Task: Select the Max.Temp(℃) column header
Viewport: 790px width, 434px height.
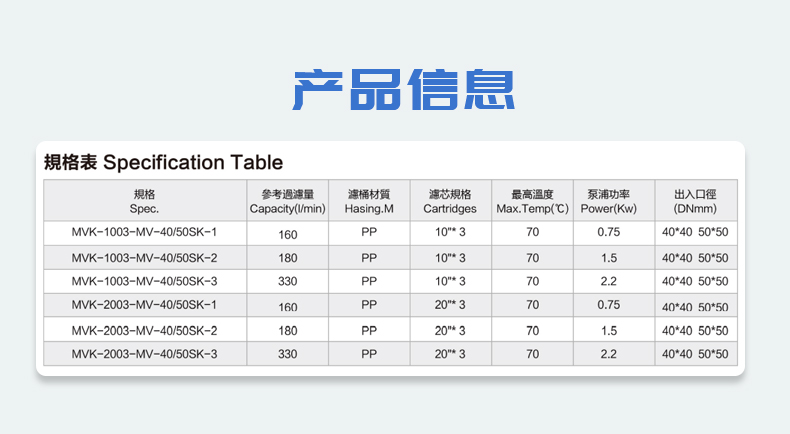Action: (x=532, y=202)
